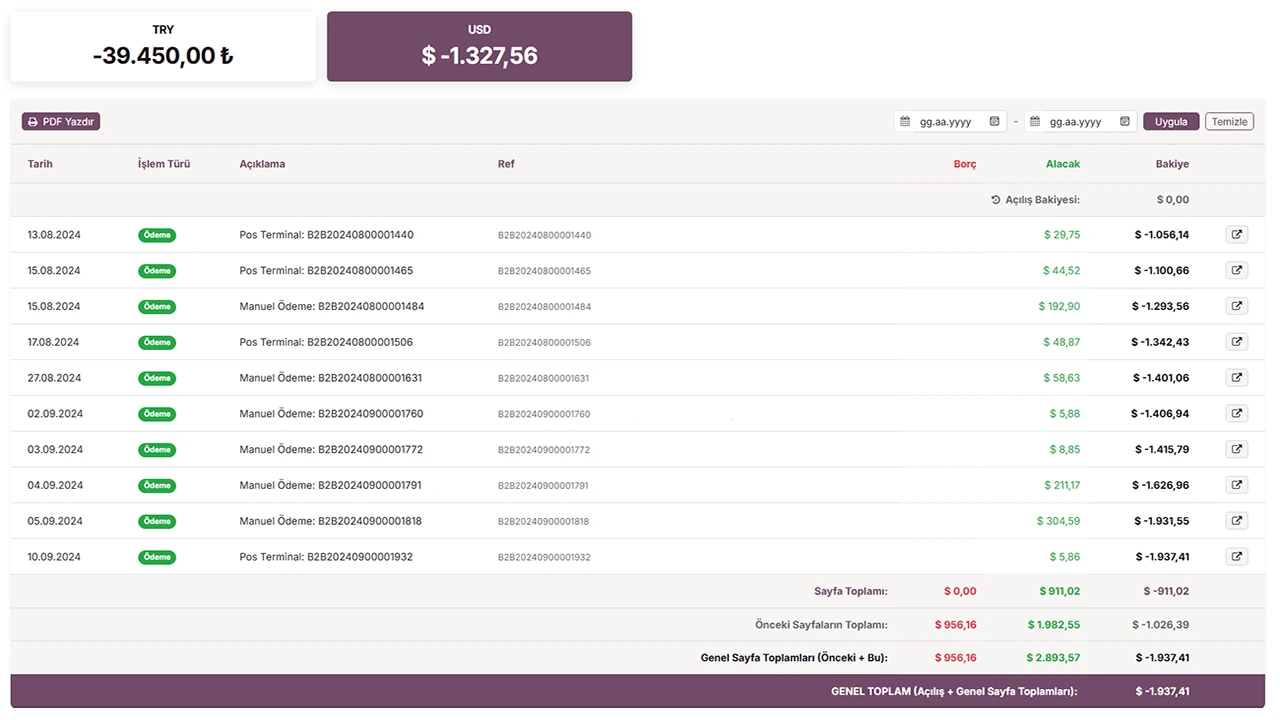Viewport: 1280px width, 720px height.
Task: Click the USD amount $ -1.327,56
Action: click(x=480, y=56)
